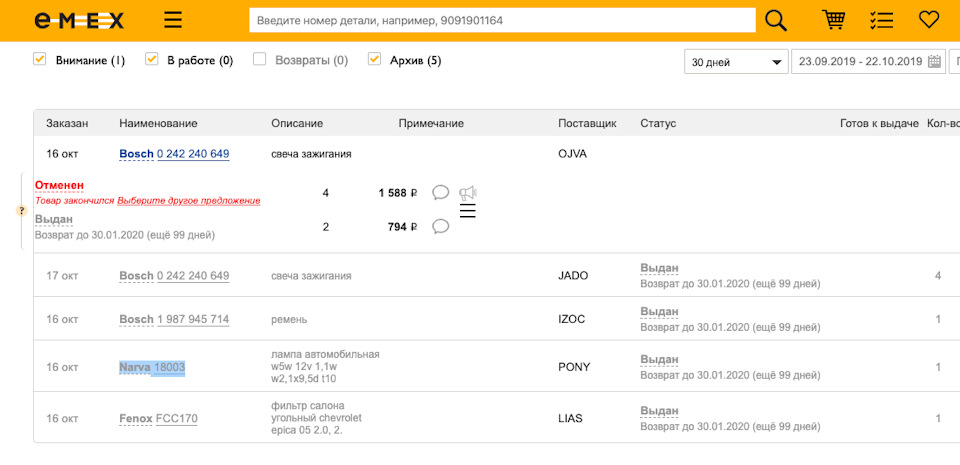Image resolution: width=960 pixels, height=465 pixels.
Task: Open comment bubble for 1 588 ₽ row
Action: click(x=440, y=192)
